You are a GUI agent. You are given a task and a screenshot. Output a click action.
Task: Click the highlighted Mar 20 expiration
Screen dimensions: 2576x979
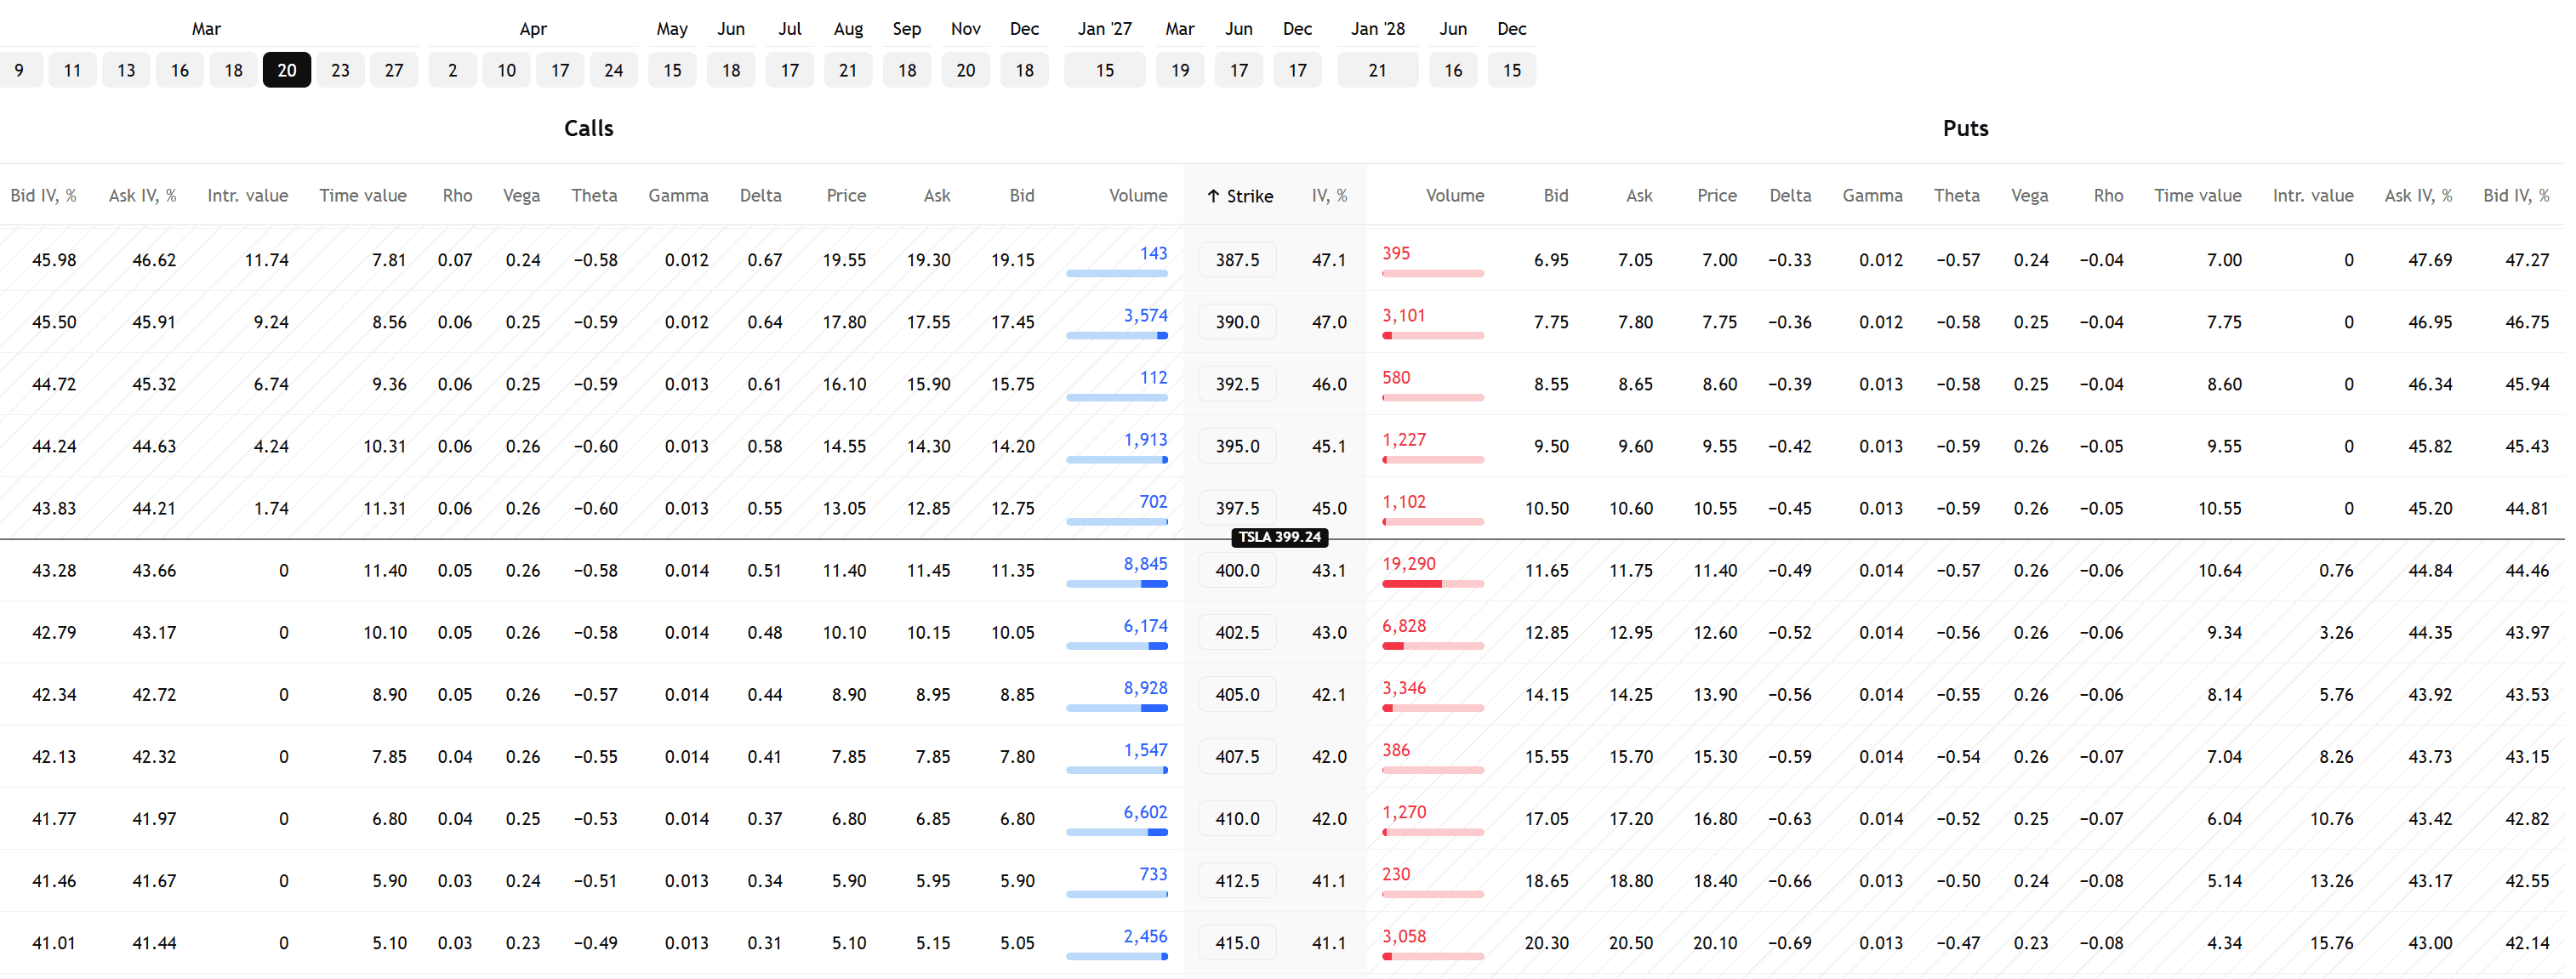(x=288, y=70)
